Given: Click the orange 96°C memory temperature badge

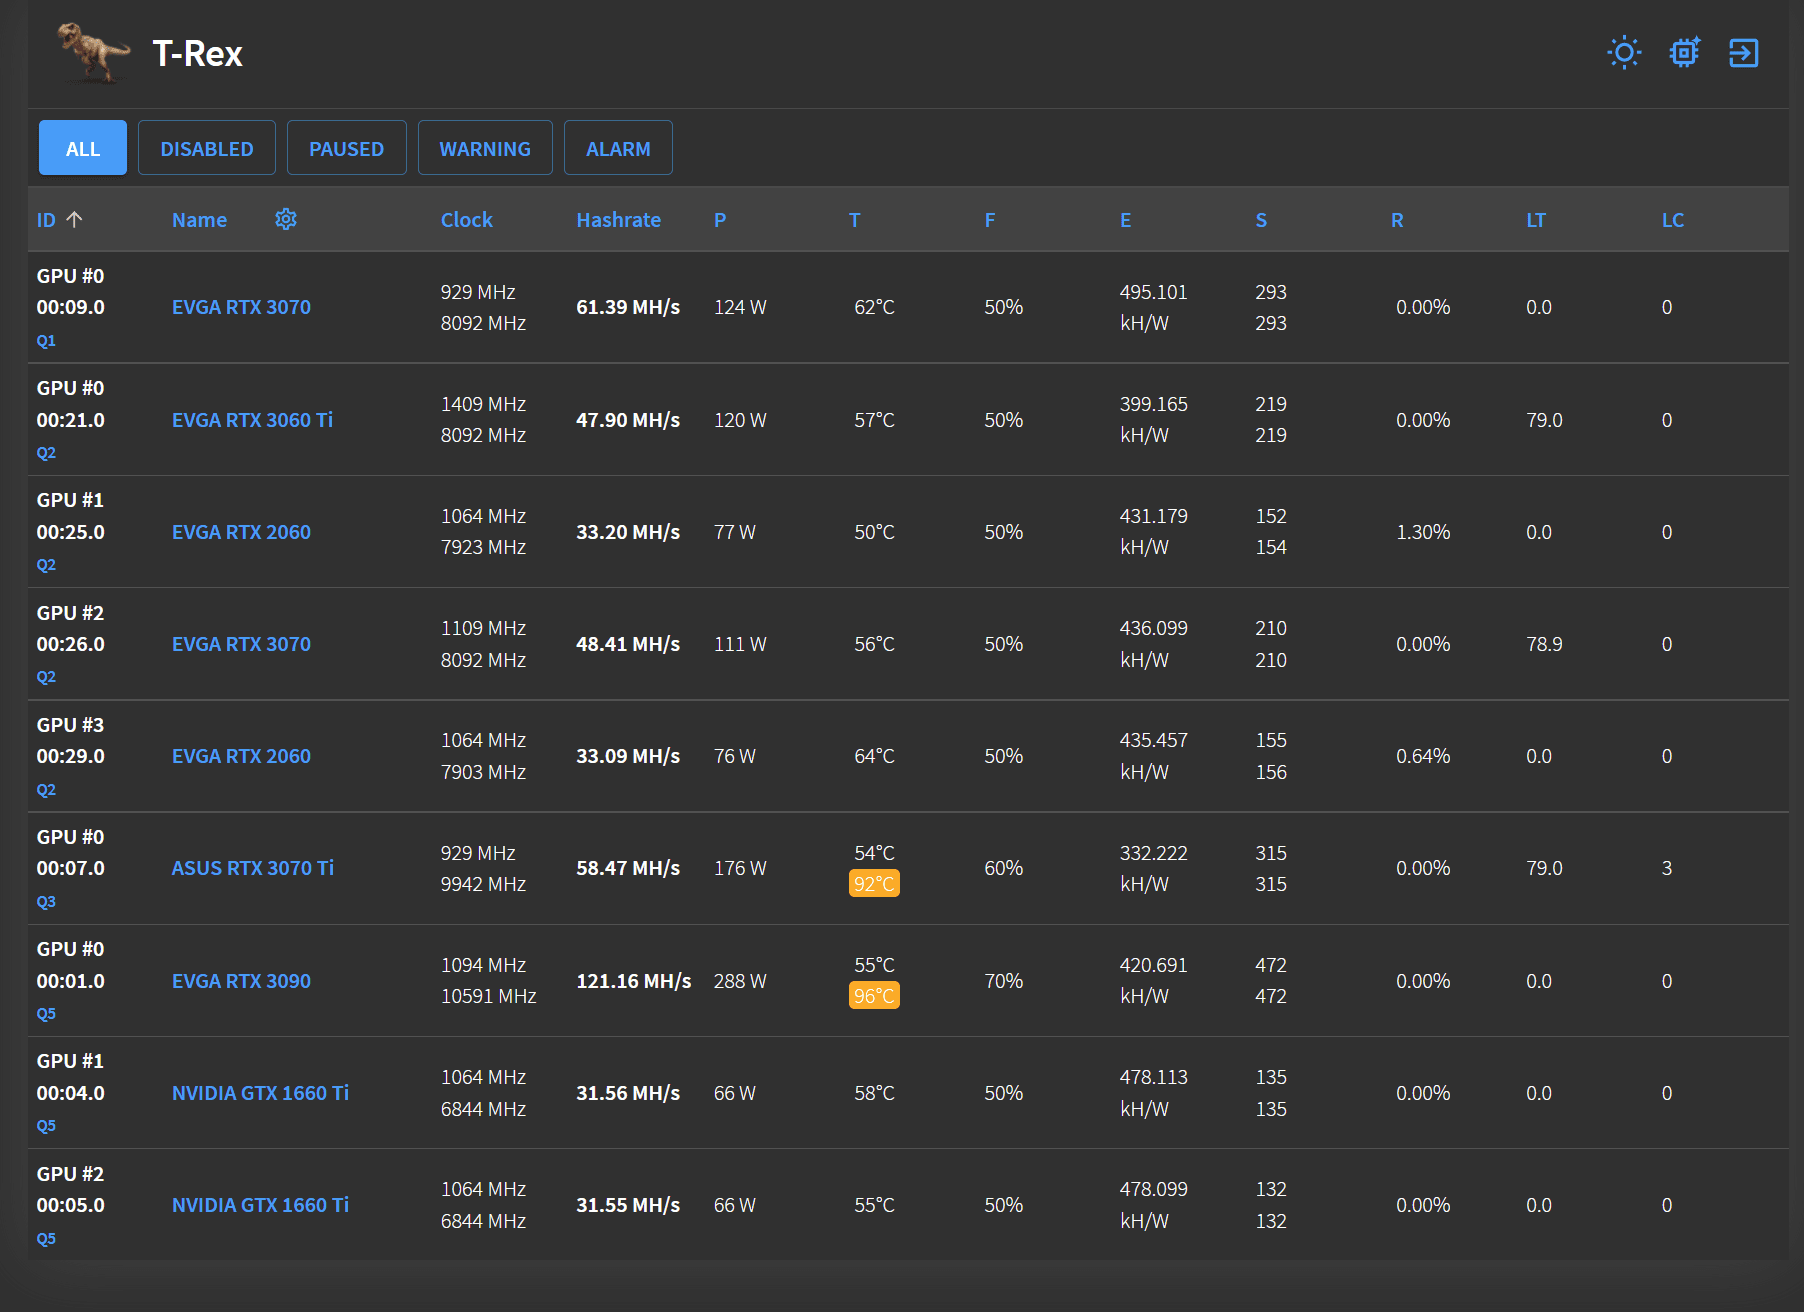Looking at the screenshot, I should pos(874,996).
